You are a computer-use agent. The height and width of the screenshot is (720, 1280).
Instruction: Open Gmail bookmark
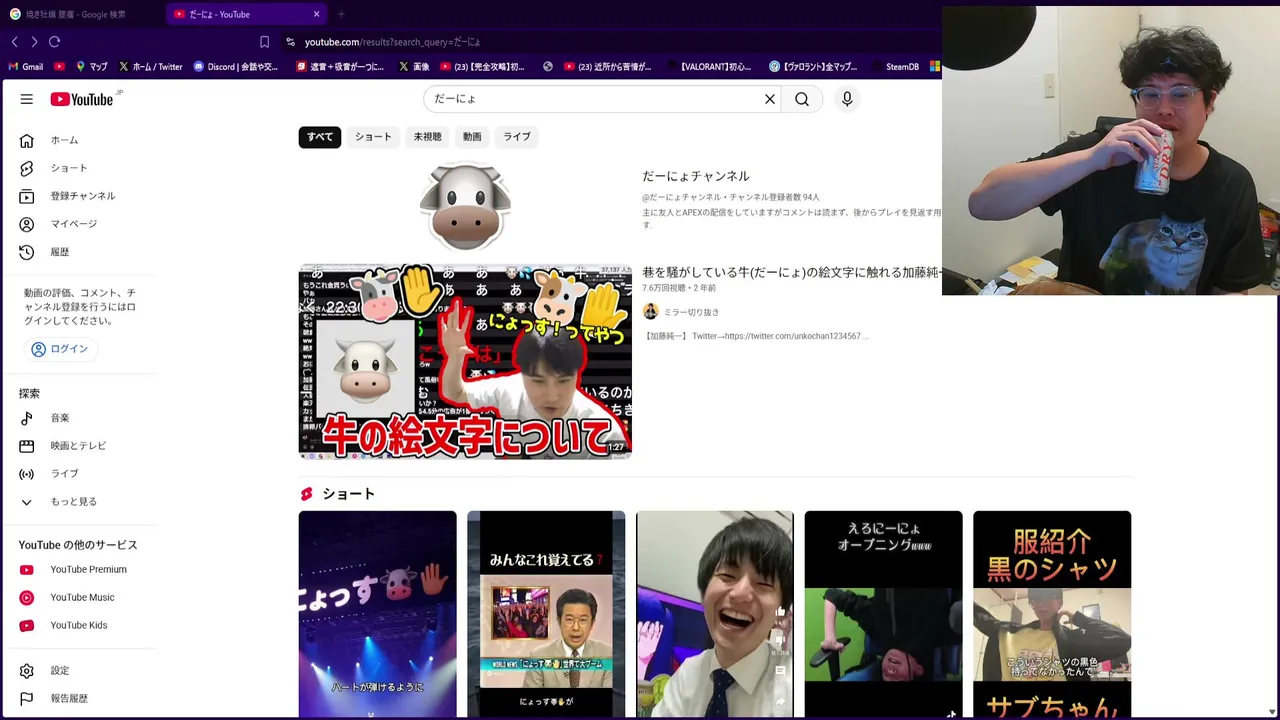[26, 67]
